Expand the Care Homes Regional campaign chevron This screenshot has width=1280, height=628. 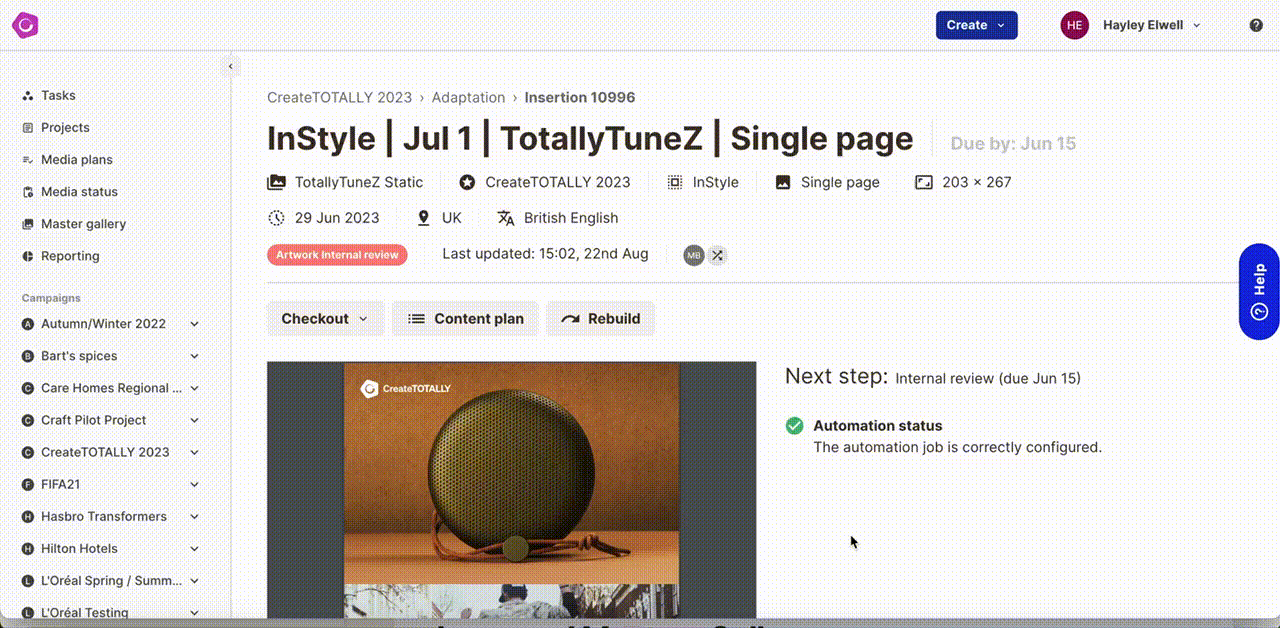point(194,388)
